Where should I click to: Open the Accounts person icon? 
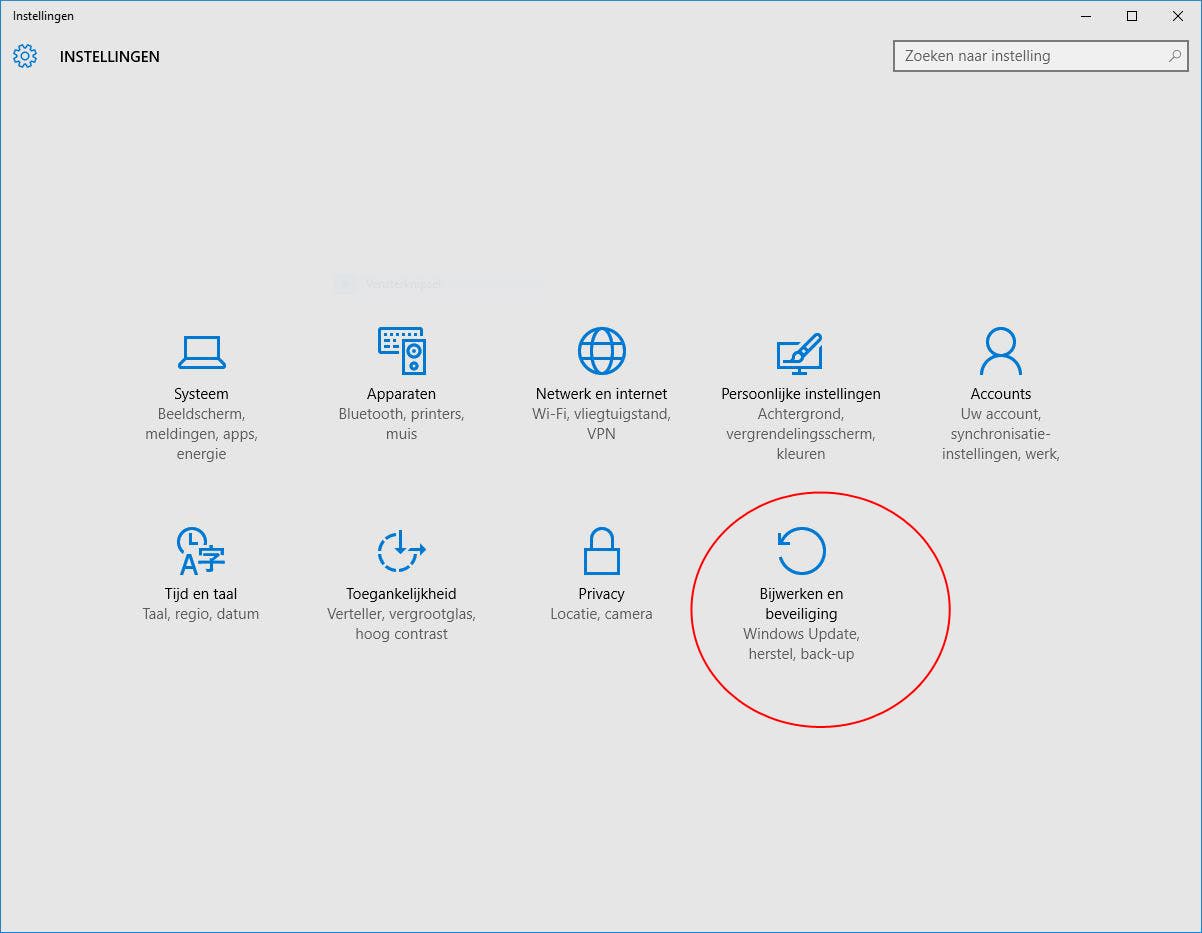click(1001, 351)
